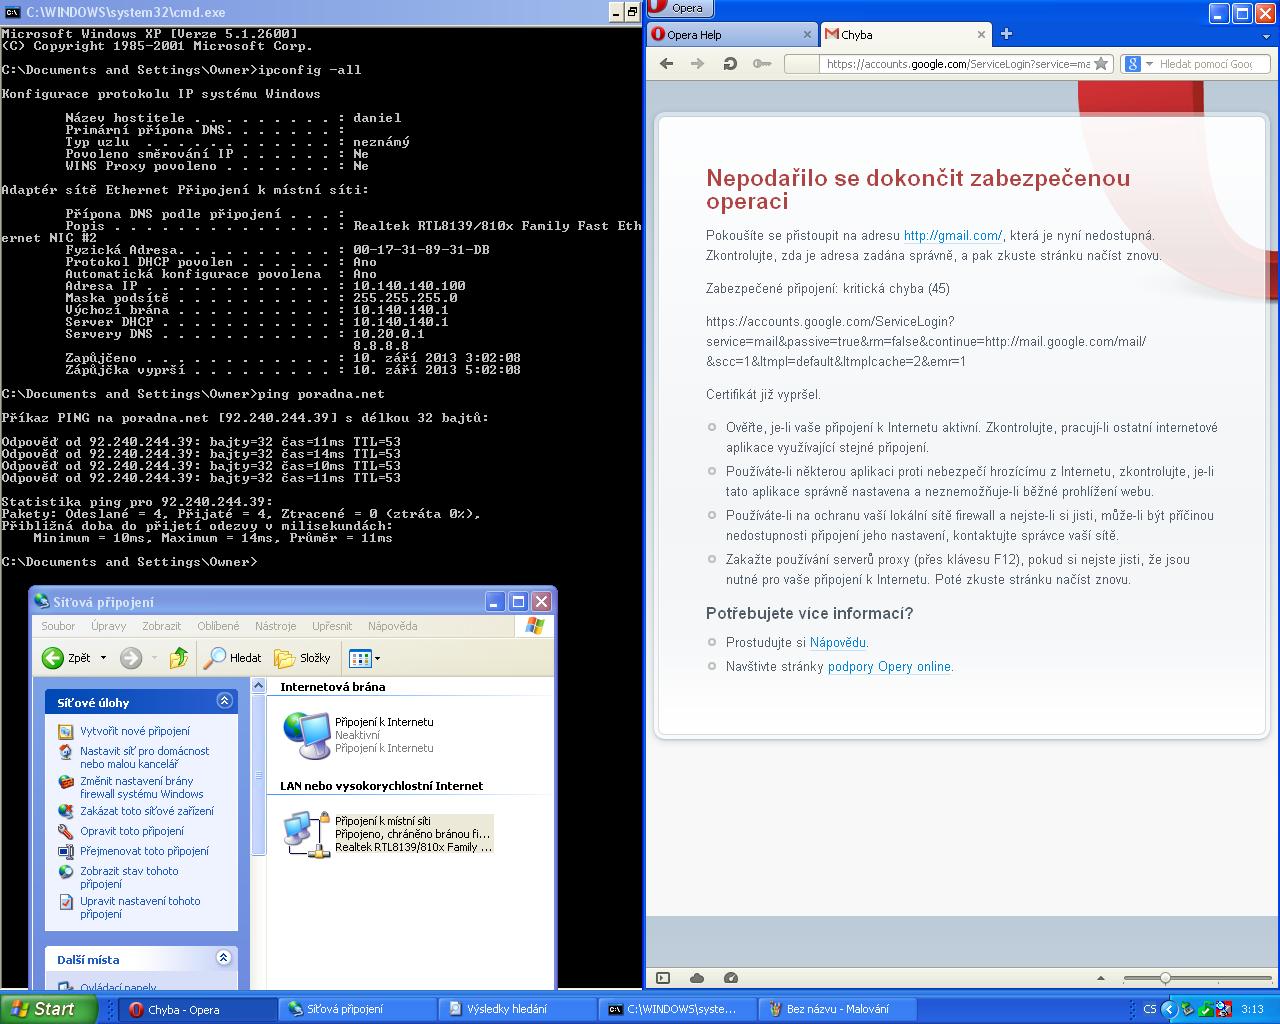Expand Opera zoom menu arrow
Viewport: 1280px width, 1024px height.
pyautogui.click(x=1101, y=978)
